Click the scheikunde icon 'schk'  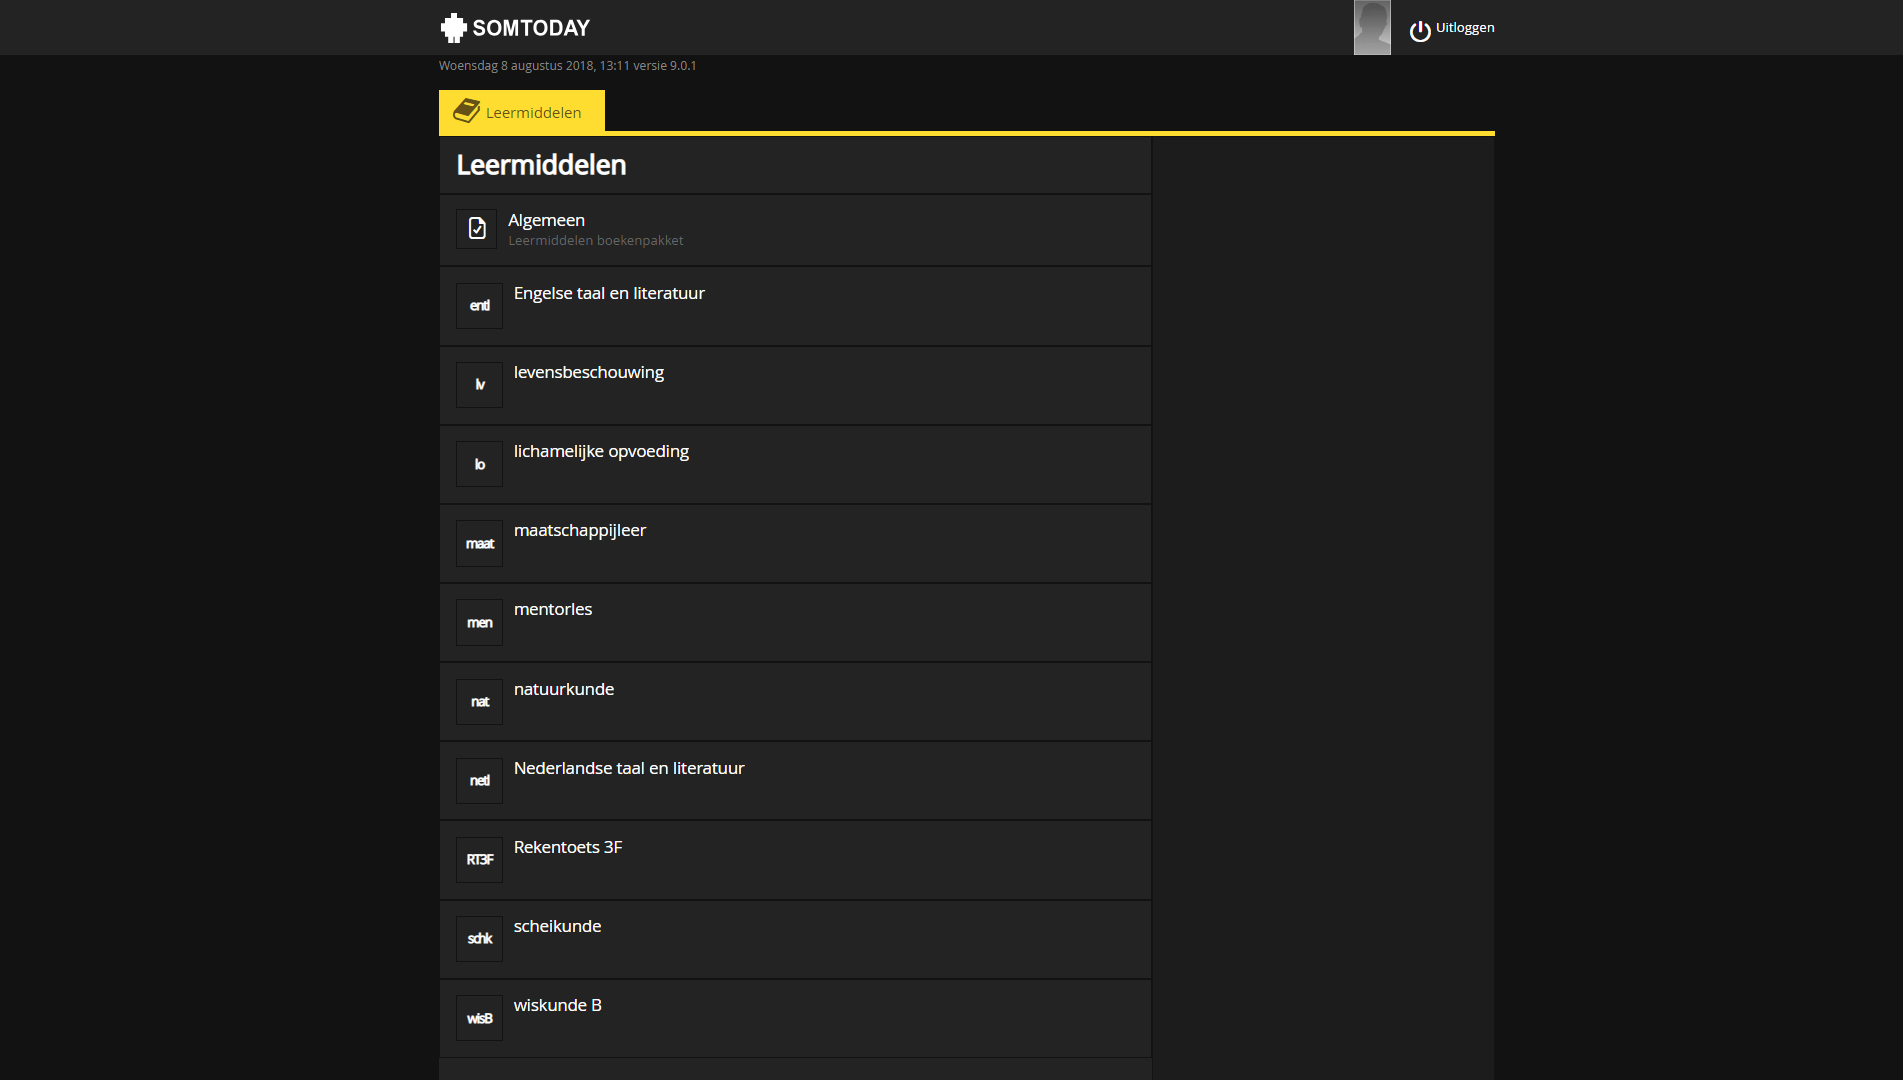coord(479,938)
